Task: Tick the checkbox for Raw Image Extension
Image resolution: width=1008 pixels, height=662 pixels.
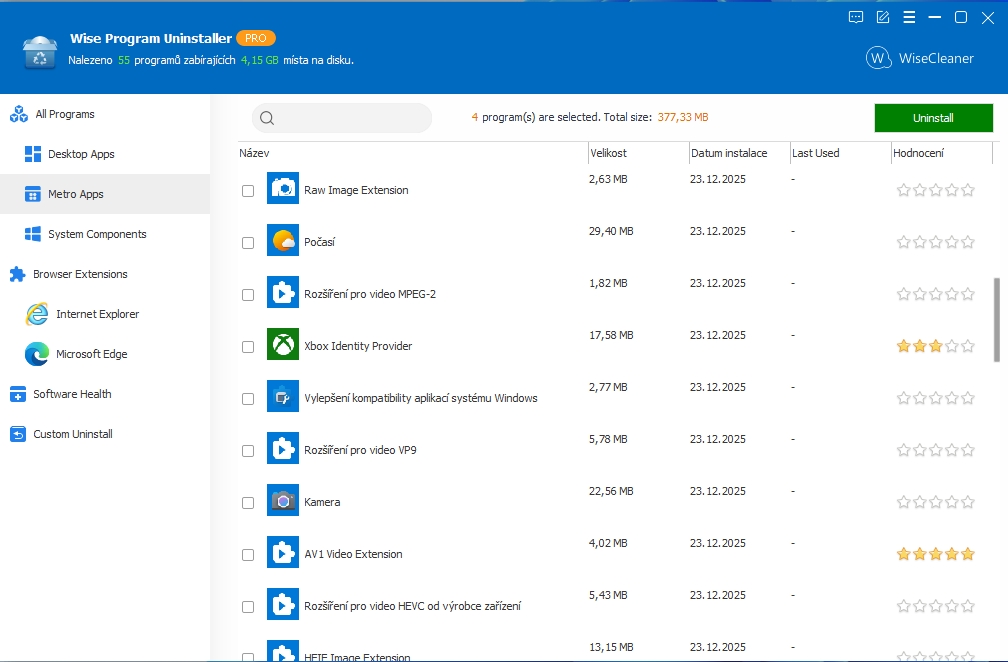Action: (248, 191)
